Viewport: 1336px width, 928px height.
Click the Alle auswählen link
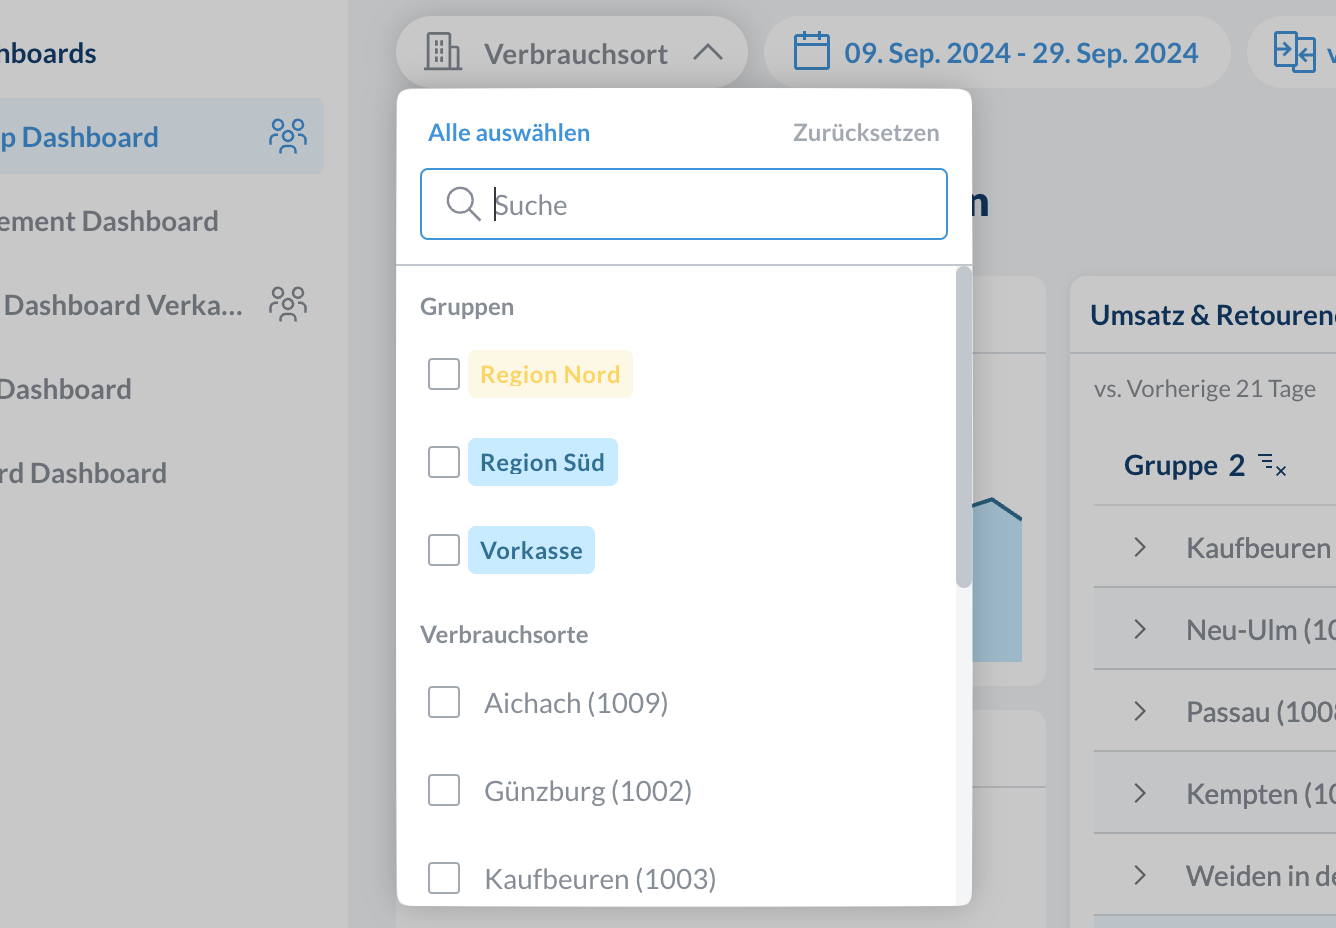tap(509, 133)
